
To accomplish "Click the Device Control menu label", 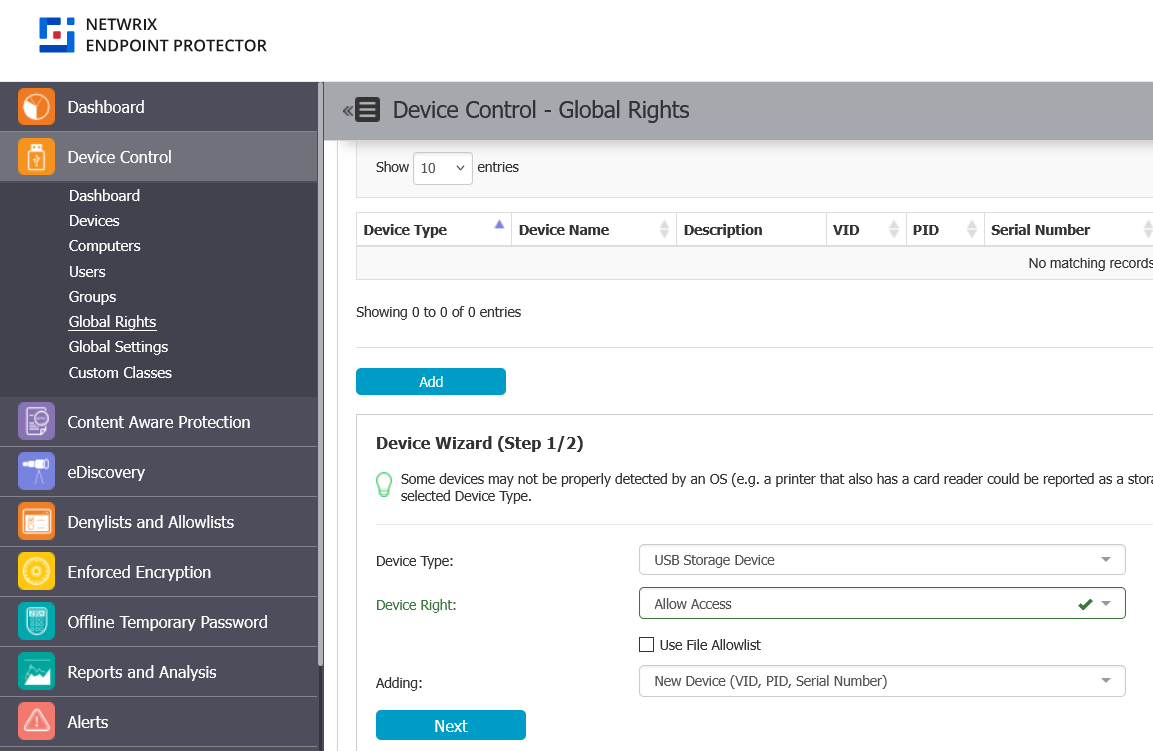I will point(119,157).
